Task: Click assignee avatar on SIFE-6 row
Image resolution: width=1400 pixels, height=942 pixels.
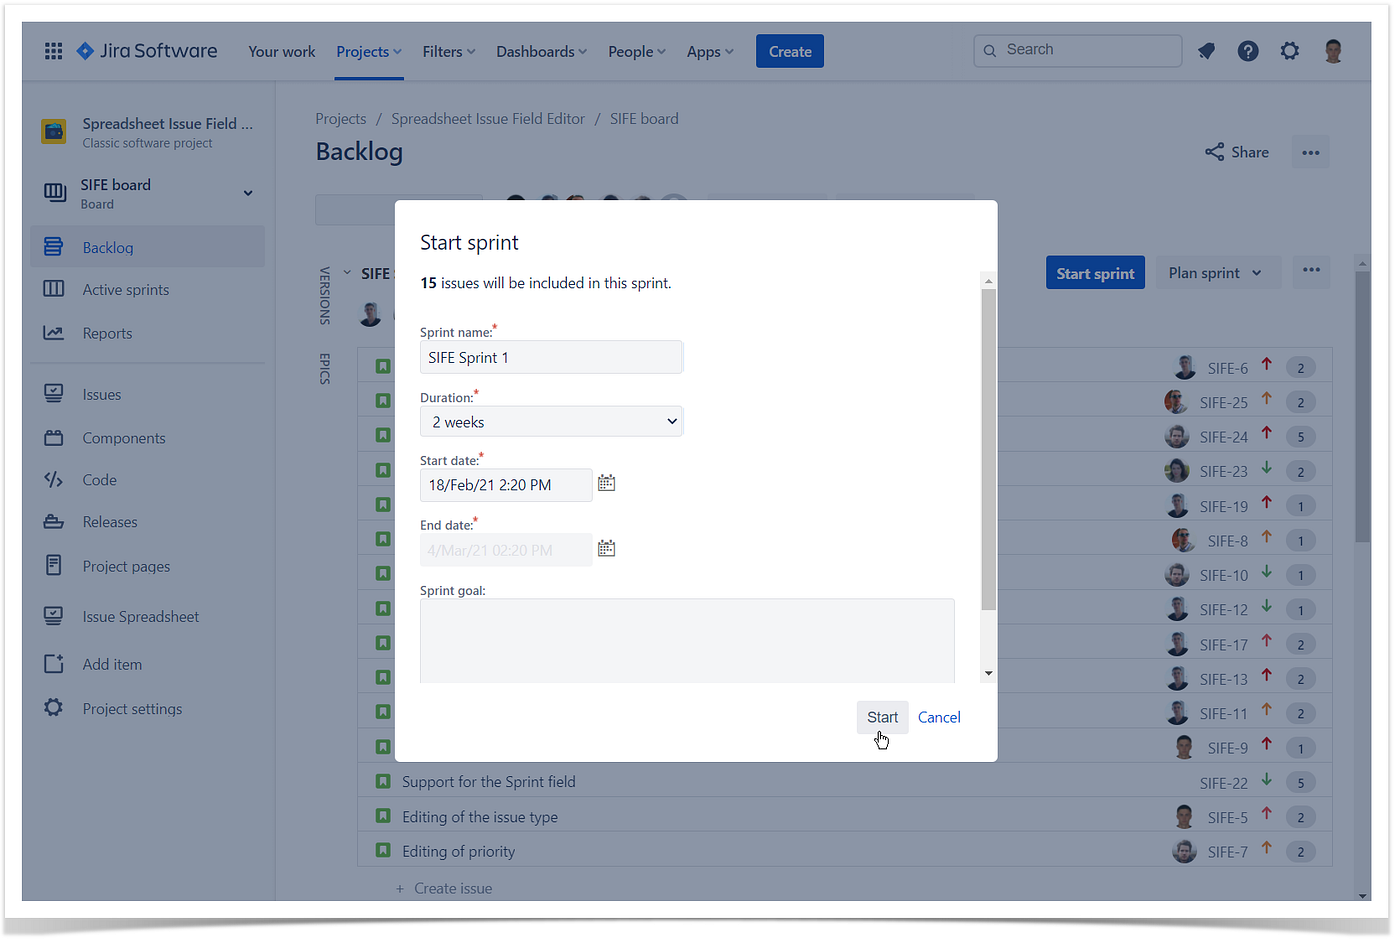Action: tap(1185, 367)
